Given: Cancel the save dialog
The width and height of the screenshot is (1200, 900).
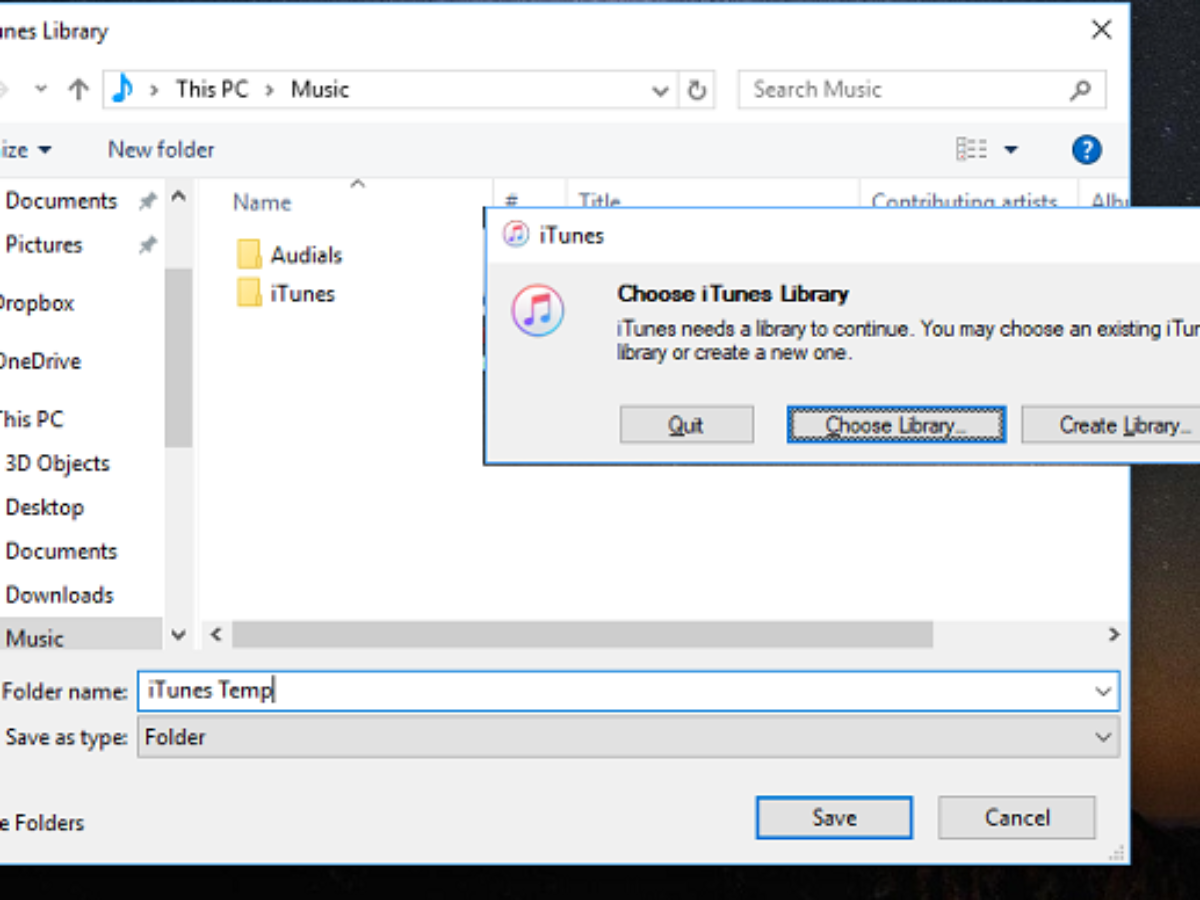Looking at the screenshot, I should click(1017, 817).
